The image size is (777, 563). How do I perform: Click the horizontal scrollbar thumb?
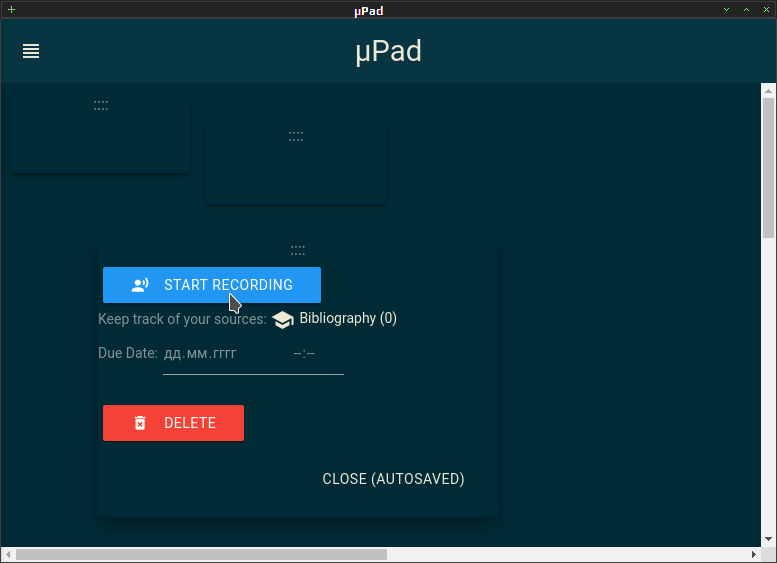click(x=201, y=554)
